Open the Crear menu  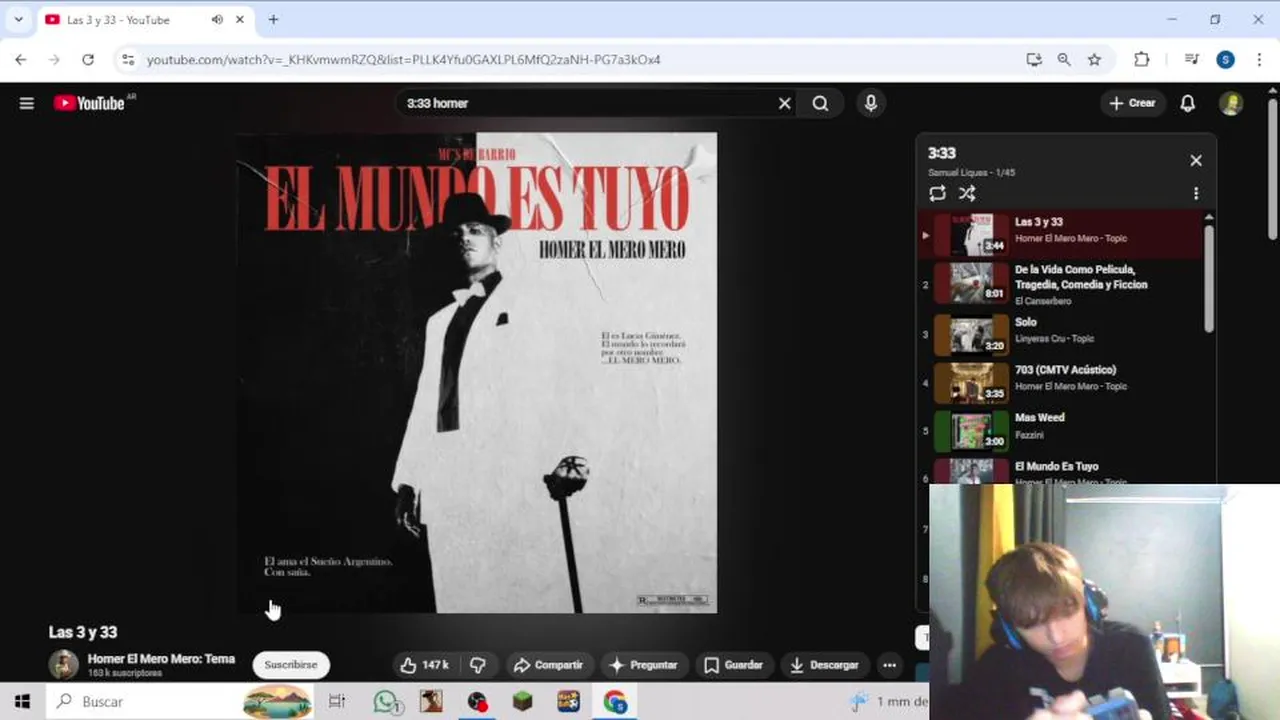click(x=1132, y=103)
